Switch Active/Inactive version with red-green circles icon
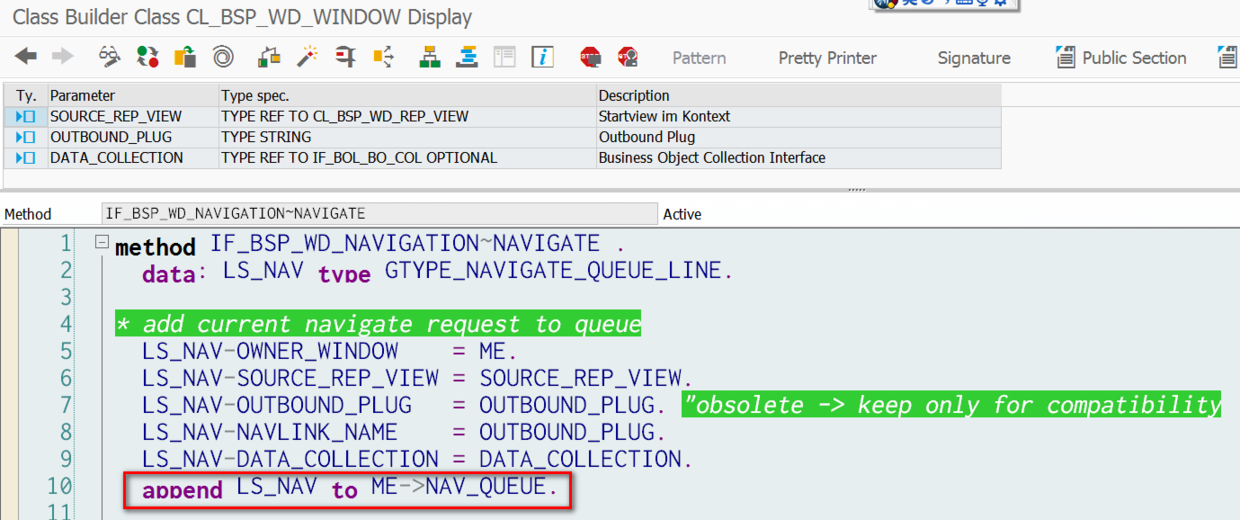This screenshot has width=1240, height=520. 147,57
